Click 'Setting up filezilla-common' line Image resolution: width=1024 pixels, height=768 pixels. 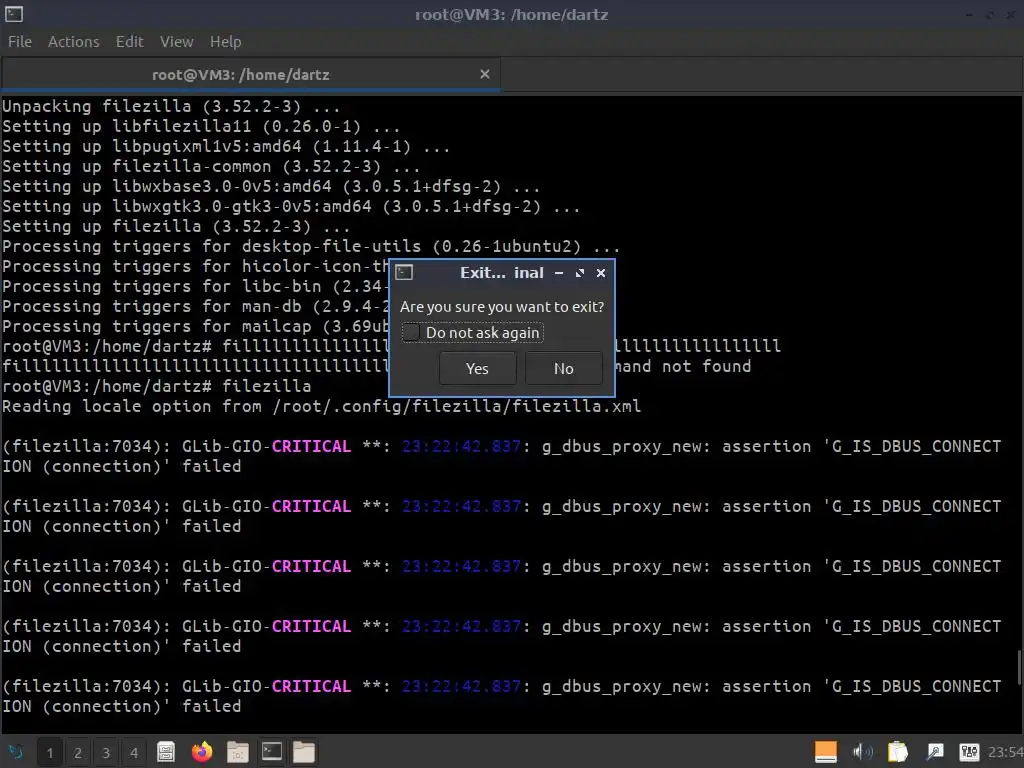point(211,167)
